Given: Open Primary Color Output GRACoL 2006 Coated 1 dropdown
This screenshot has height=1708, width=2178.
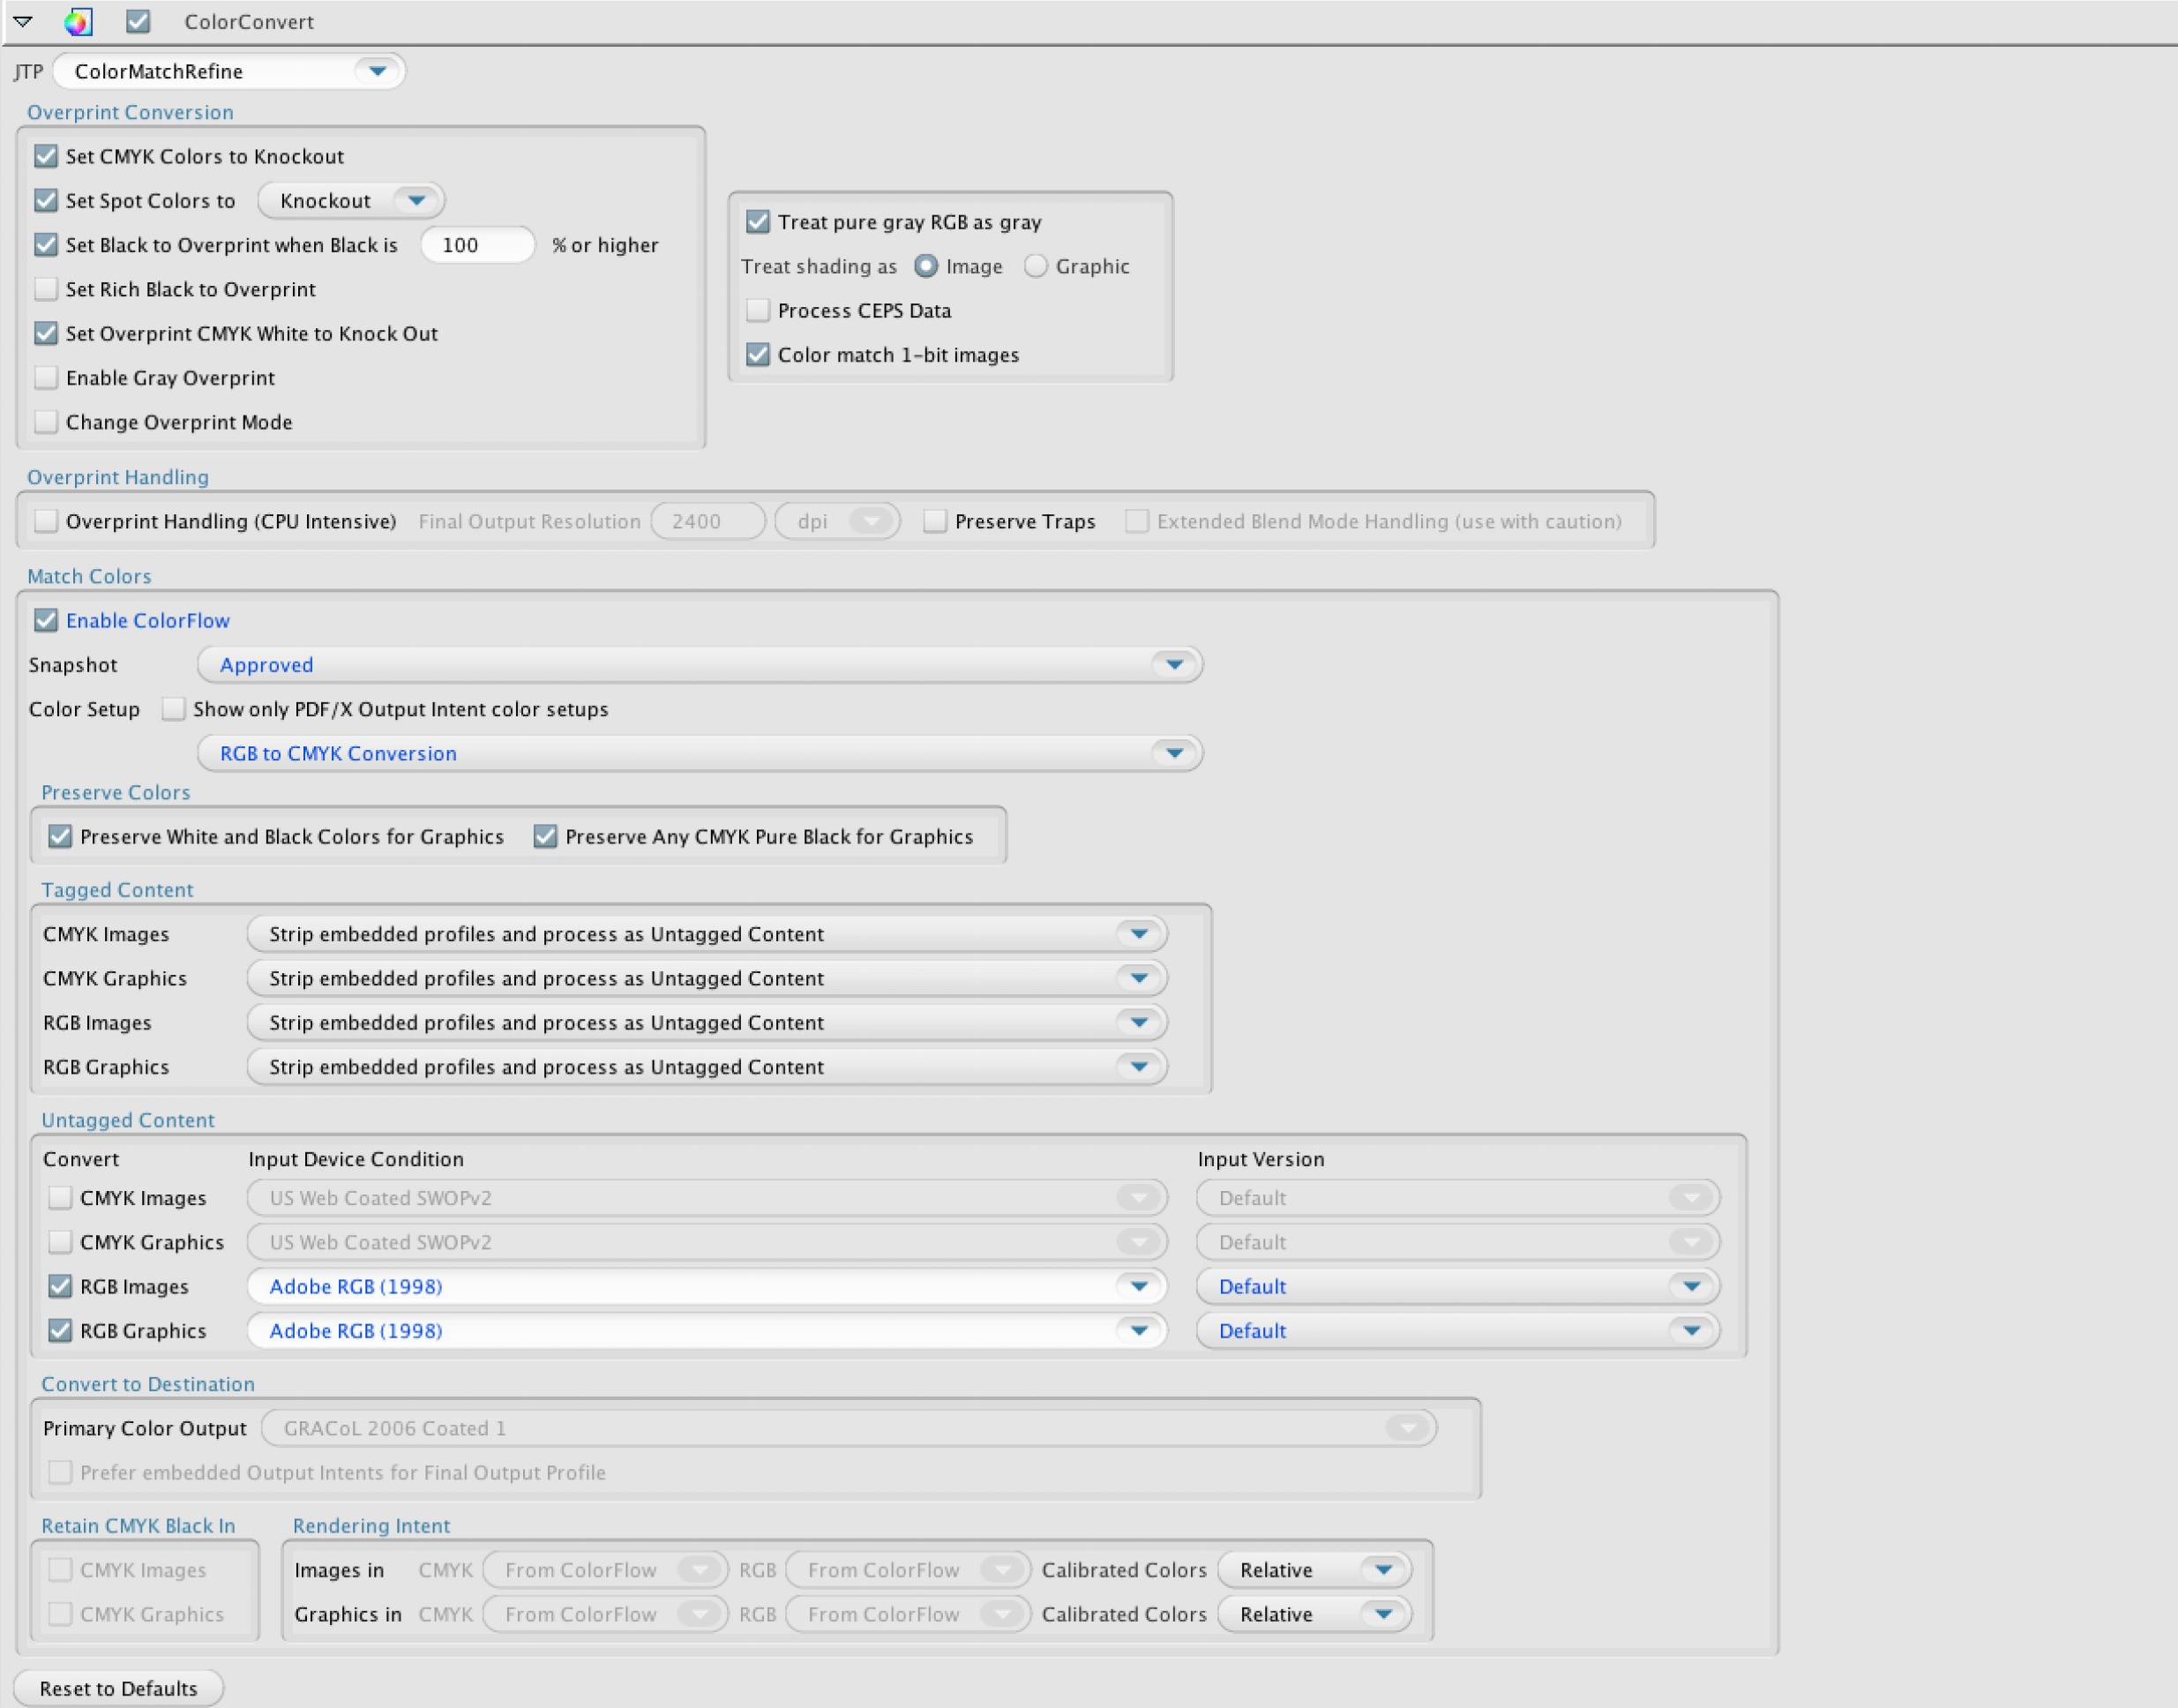Looking at the screenshot, I should point(849,1428).
